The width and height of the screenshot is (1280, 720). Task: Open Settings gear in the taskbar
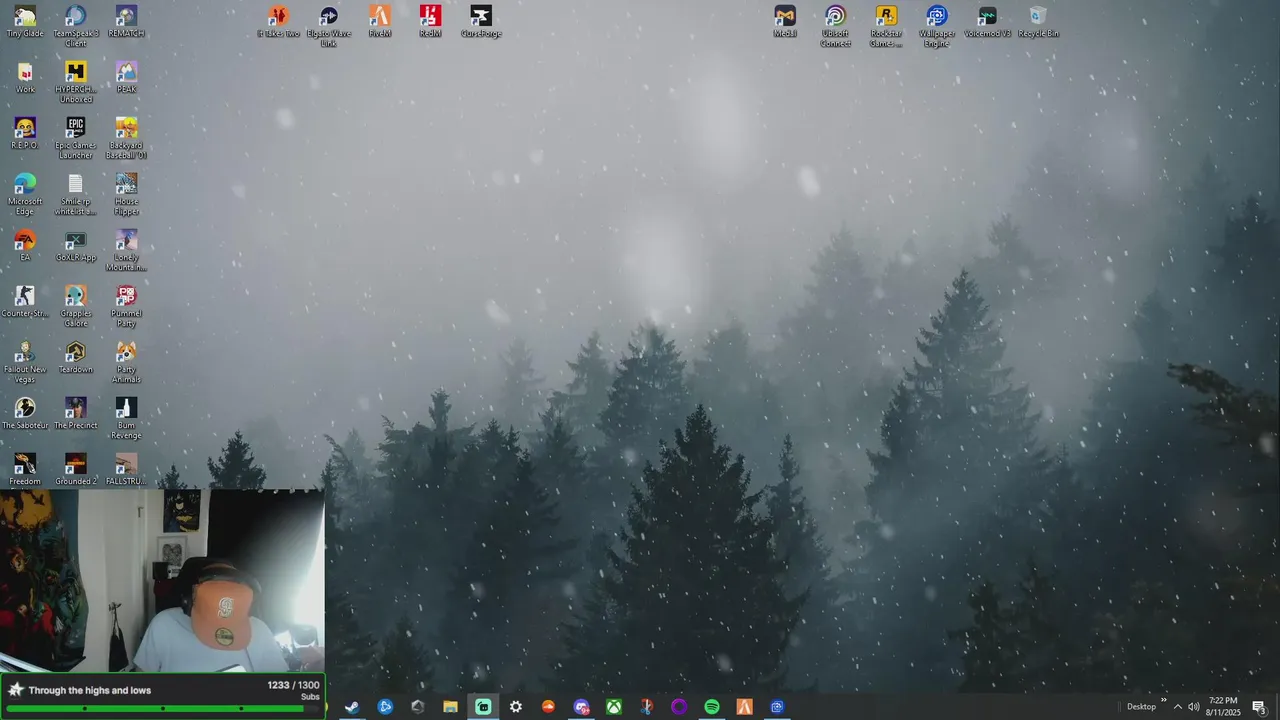[x=516, y=707]
